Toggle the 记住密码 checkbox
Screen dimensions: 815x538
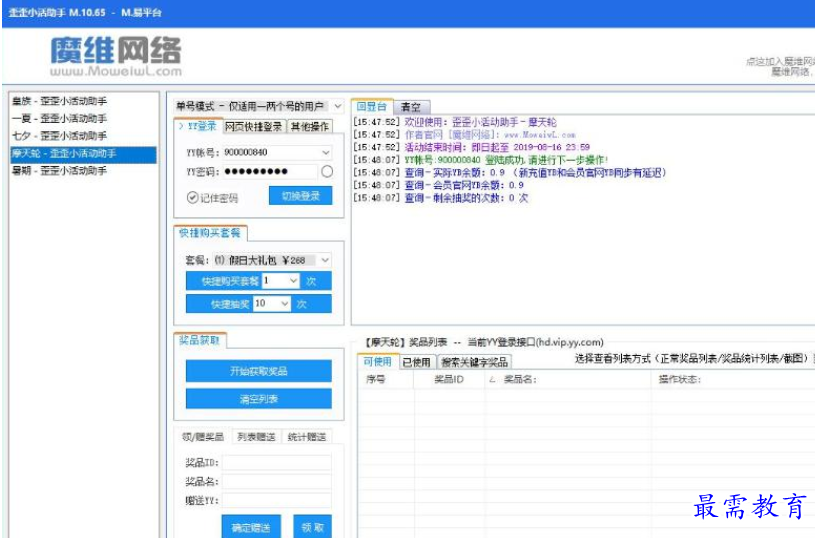click(x=192, y=198)
